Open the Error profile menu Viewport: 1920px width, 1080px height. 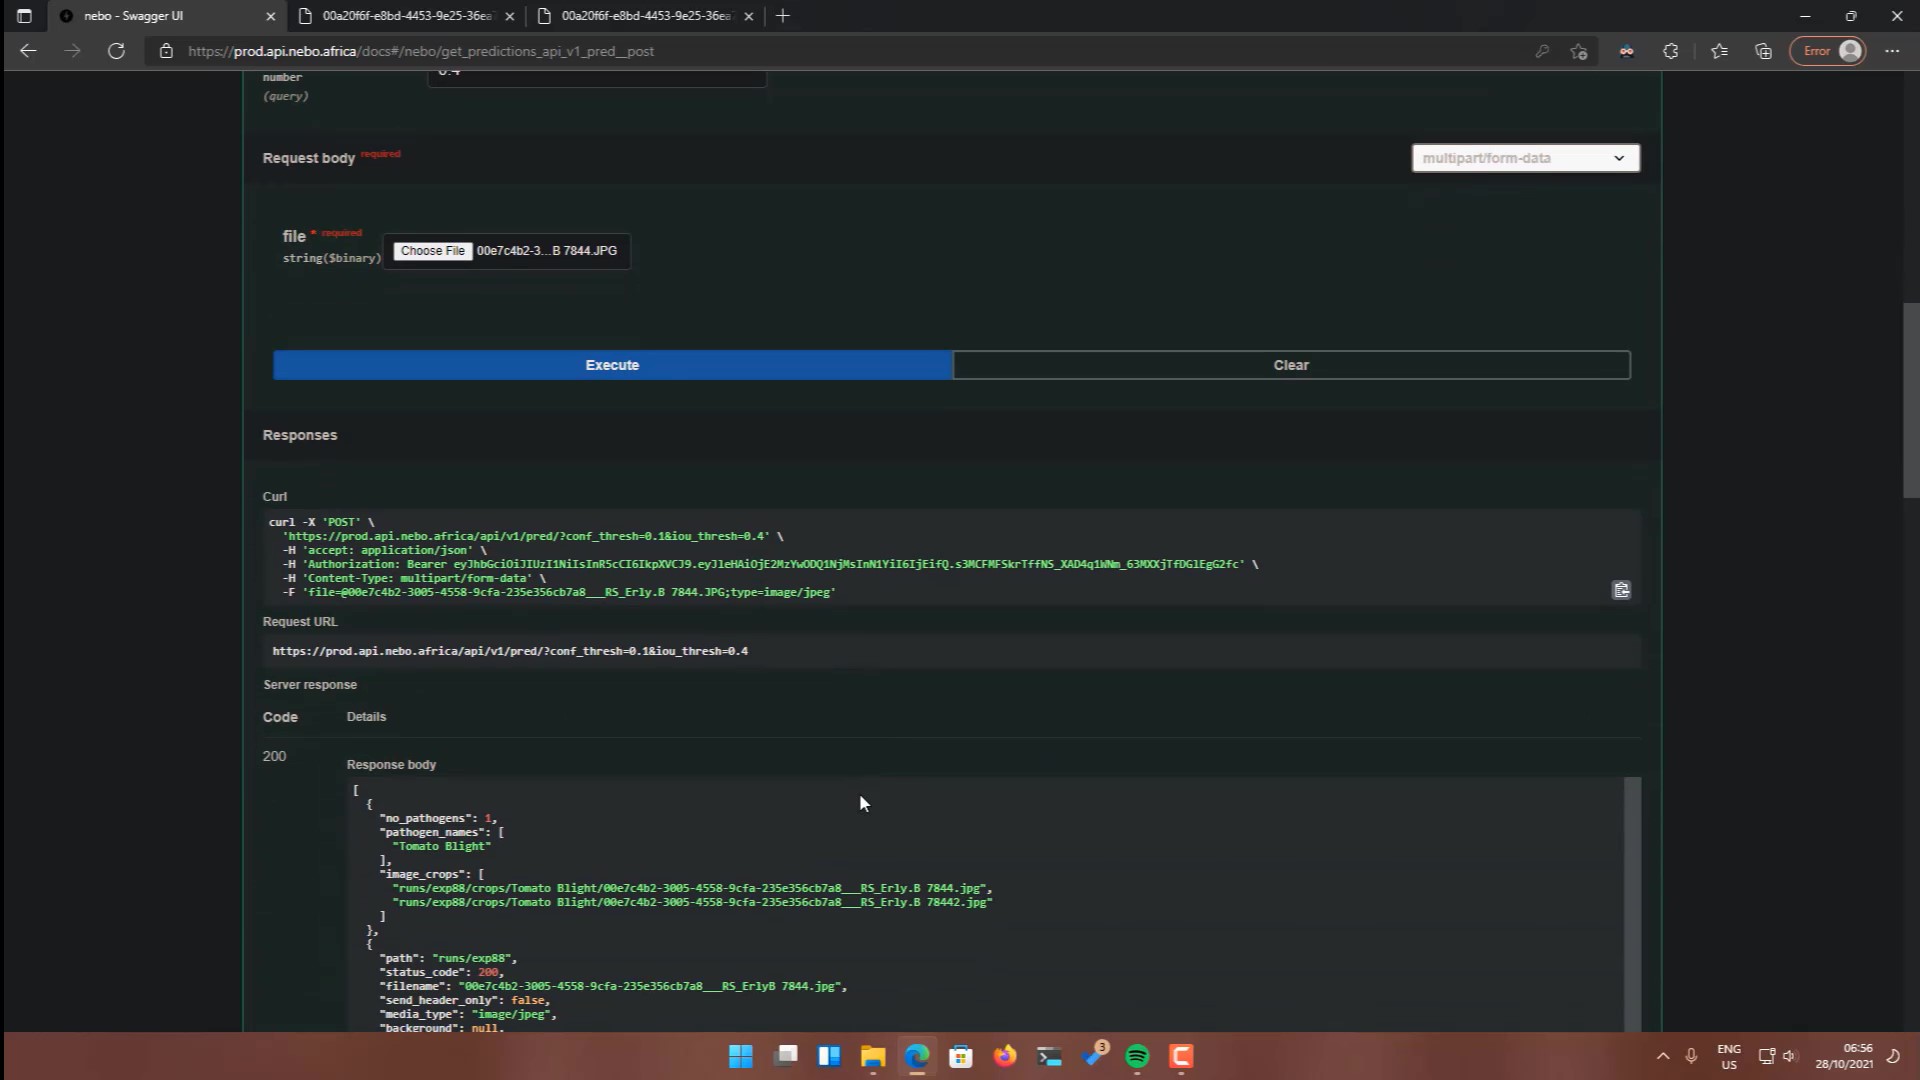[1827, 51]
